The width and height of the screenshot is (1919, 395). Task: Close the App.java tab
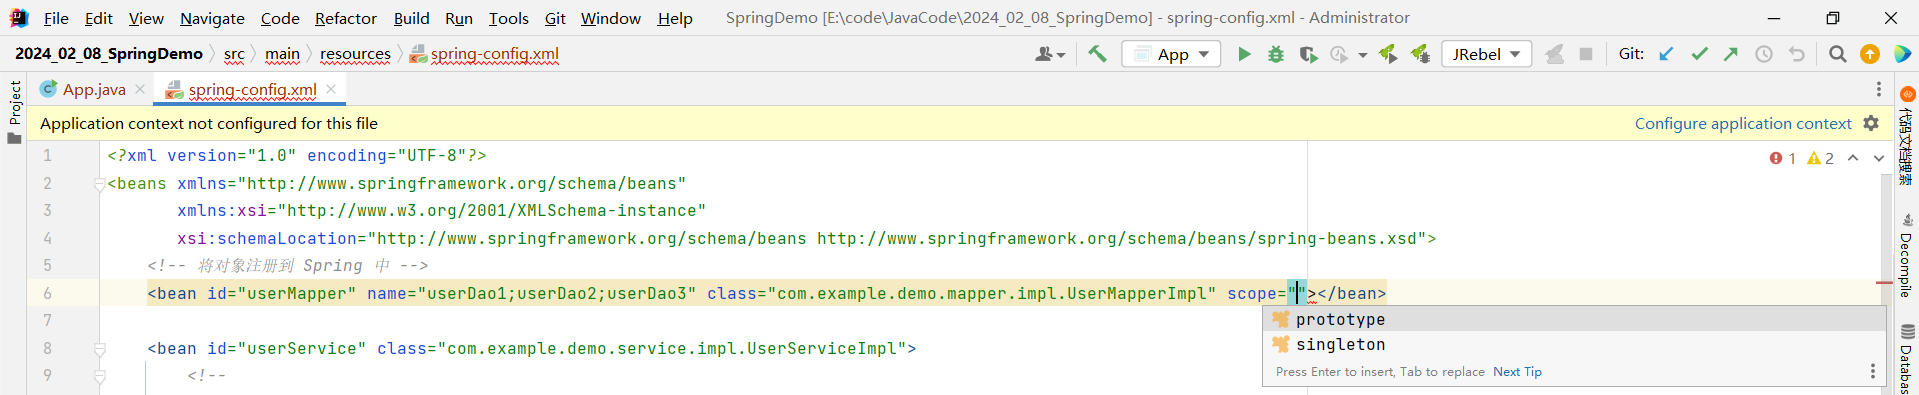coord(140,89)
